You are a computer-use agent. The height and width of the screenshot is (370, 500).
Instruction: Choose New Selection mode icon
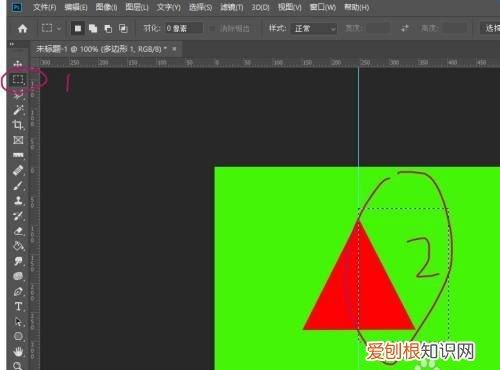(x=78, y=29)
